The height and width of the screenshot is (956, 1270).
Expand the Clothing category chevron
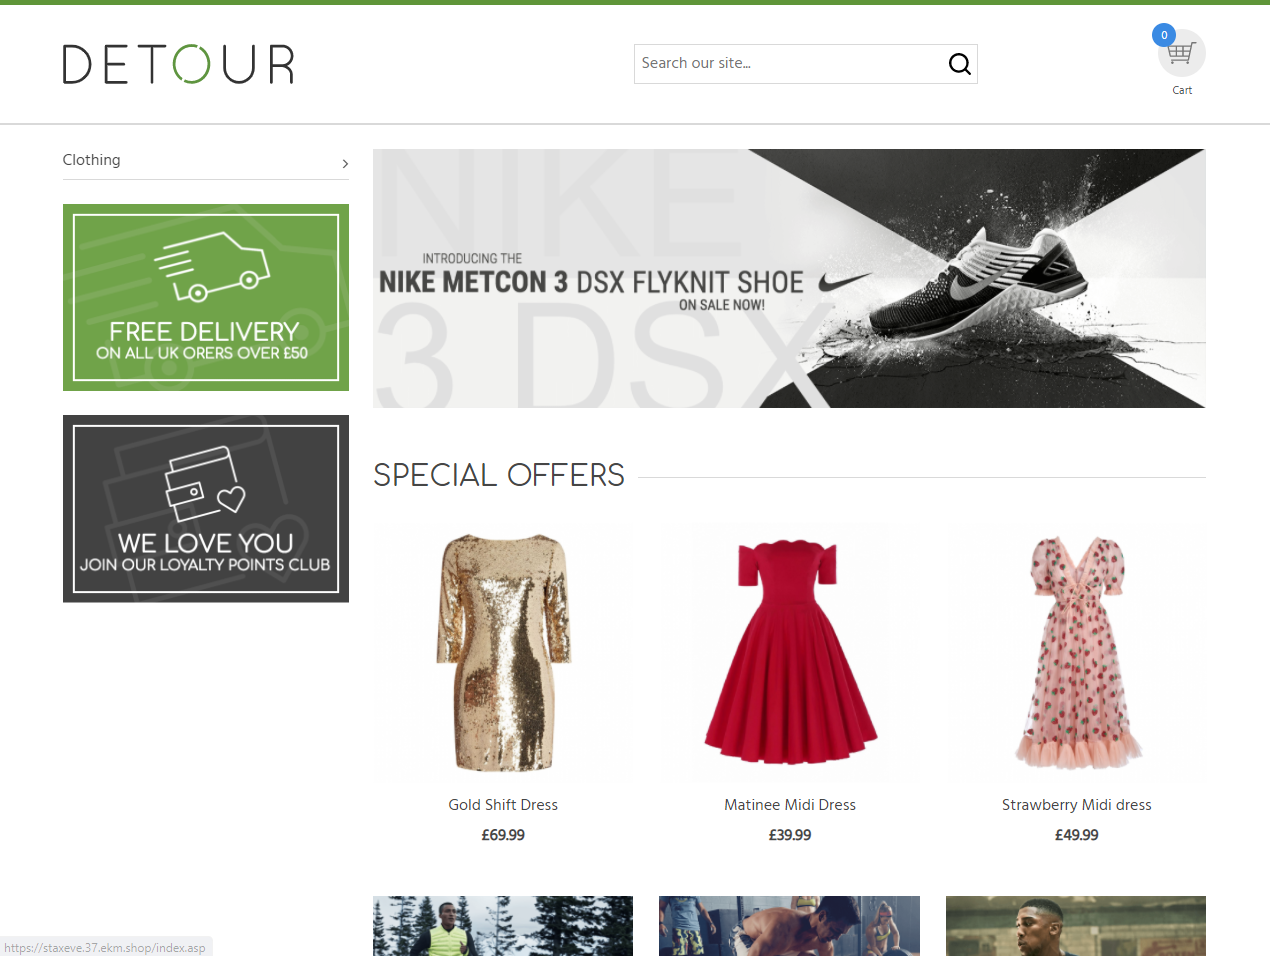click(345, 163)
